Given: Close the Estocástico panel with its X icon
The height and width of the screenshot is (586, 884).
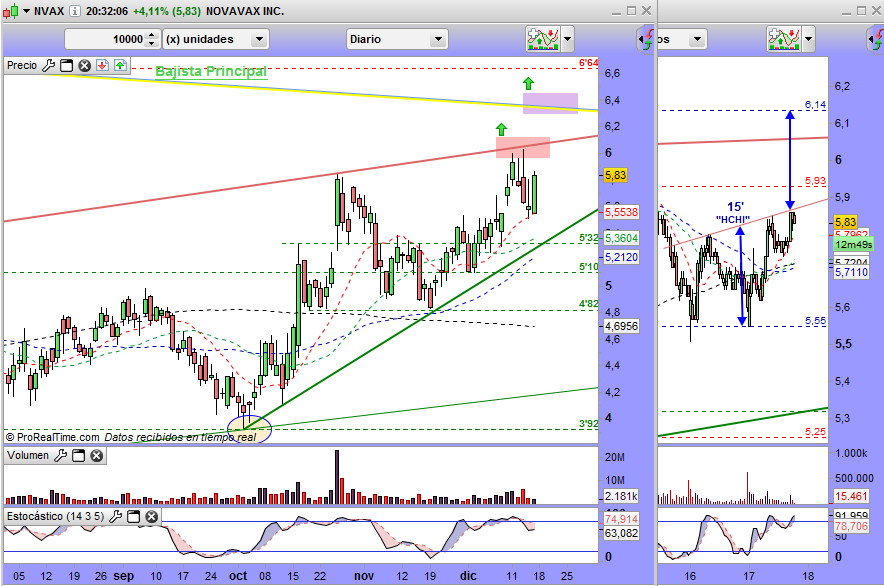Looking at the screenshot, I should (152, 517).
